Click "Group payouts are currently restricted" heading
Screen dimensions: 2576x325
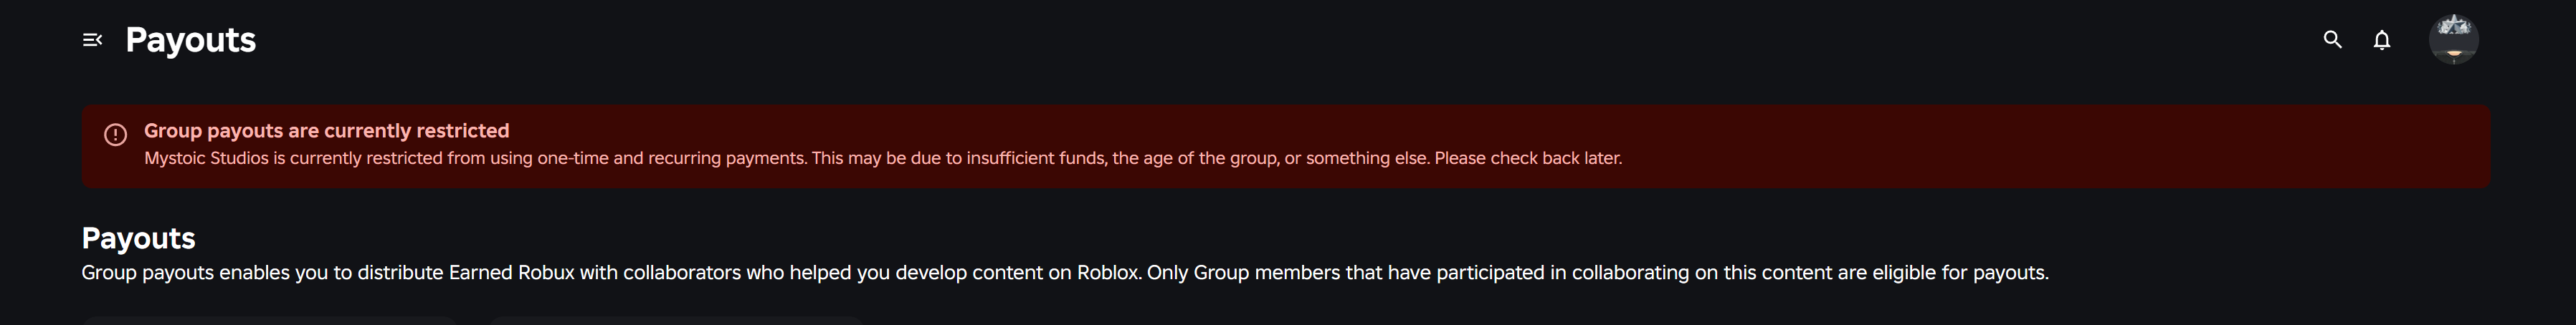pos(326,131)
